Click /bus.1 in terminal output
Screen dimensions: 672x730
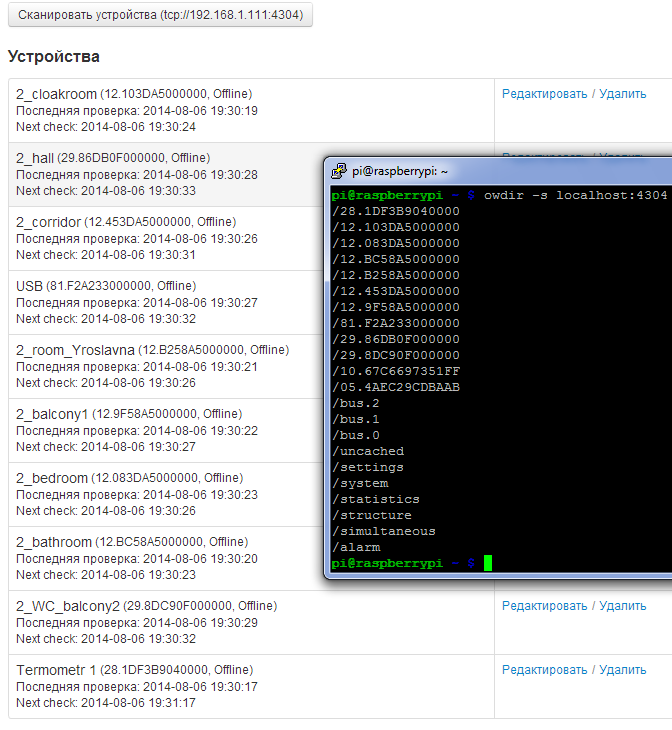click(356, 419)
